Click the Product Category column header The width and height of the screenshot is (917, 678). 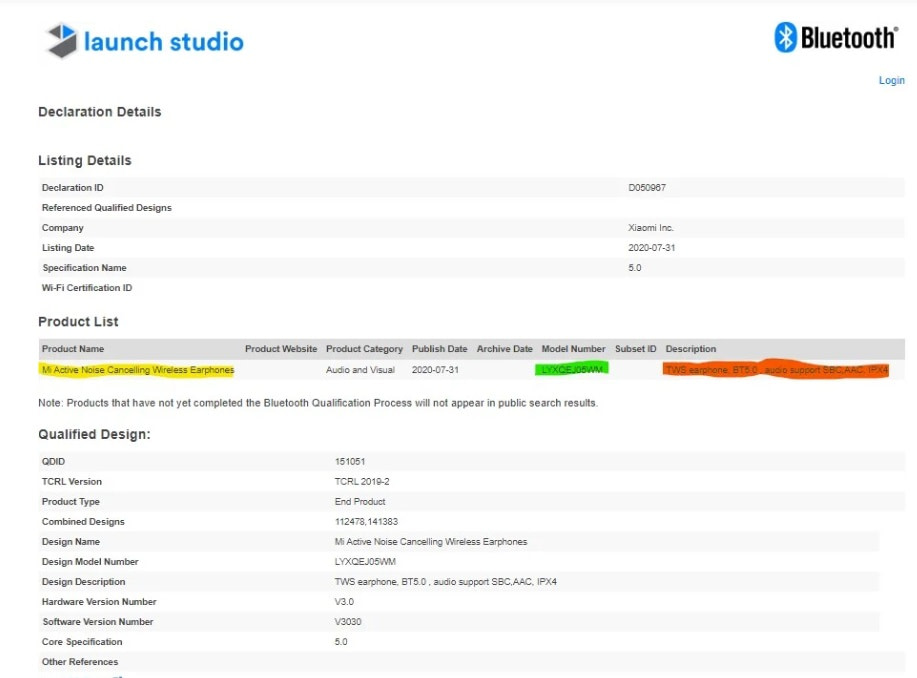364,349
